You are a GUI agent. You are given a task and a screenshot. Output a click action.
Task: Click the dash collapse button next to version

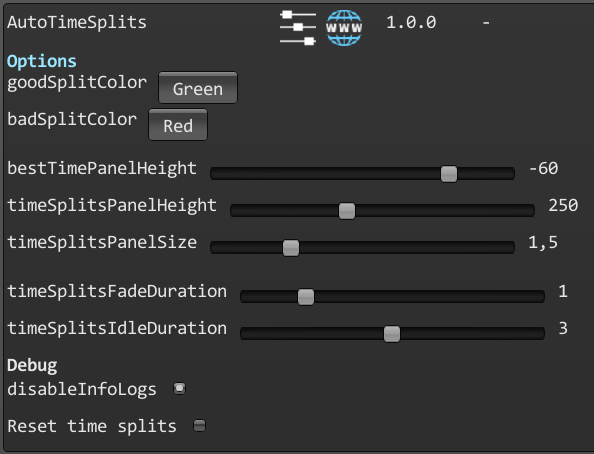click(486, 23)
